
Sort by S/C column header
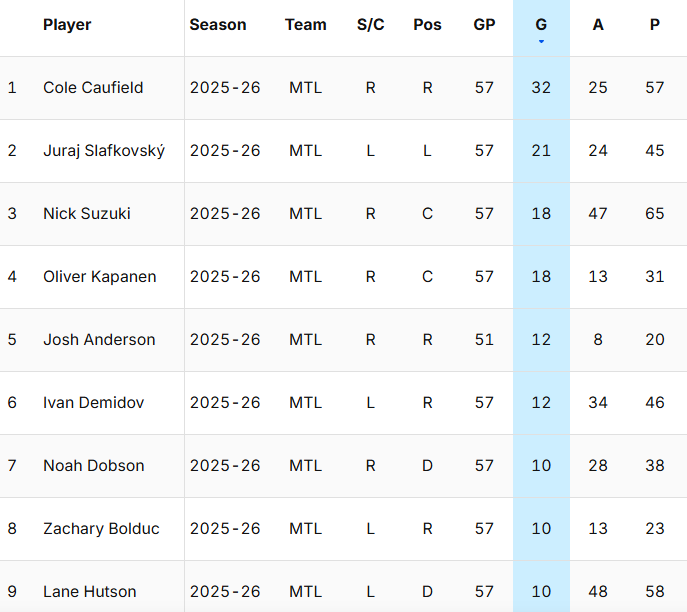click(370, 24)
